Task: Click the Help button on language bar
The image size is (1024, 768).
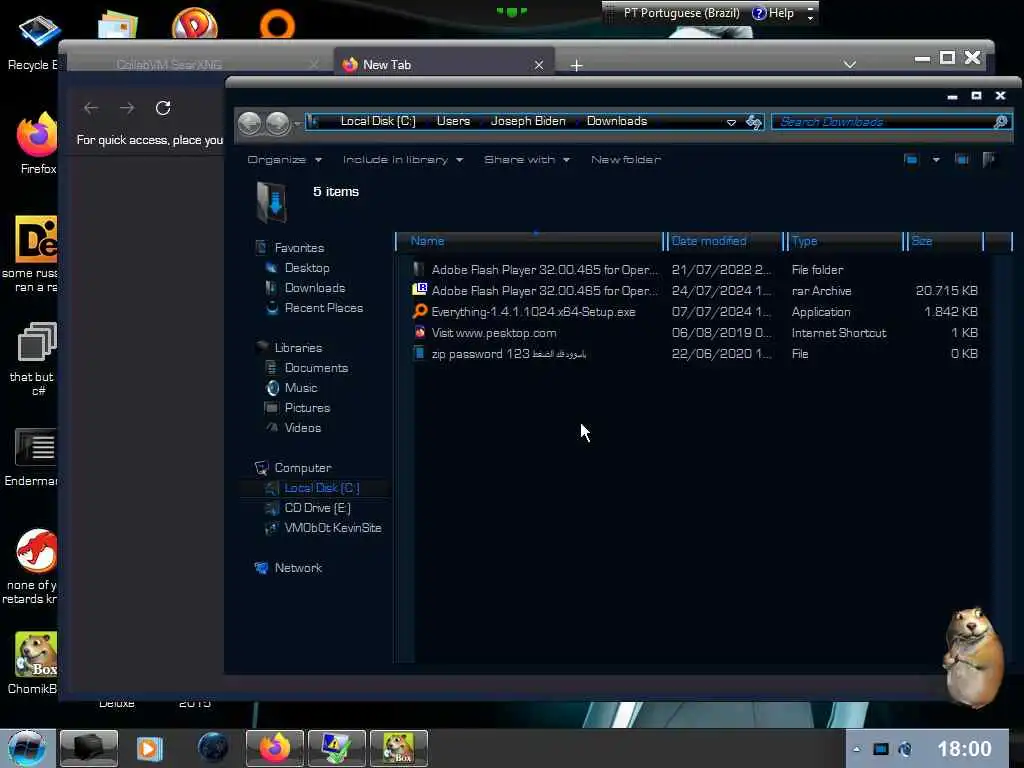Action: pyautogui.click(x=773, y=13)
